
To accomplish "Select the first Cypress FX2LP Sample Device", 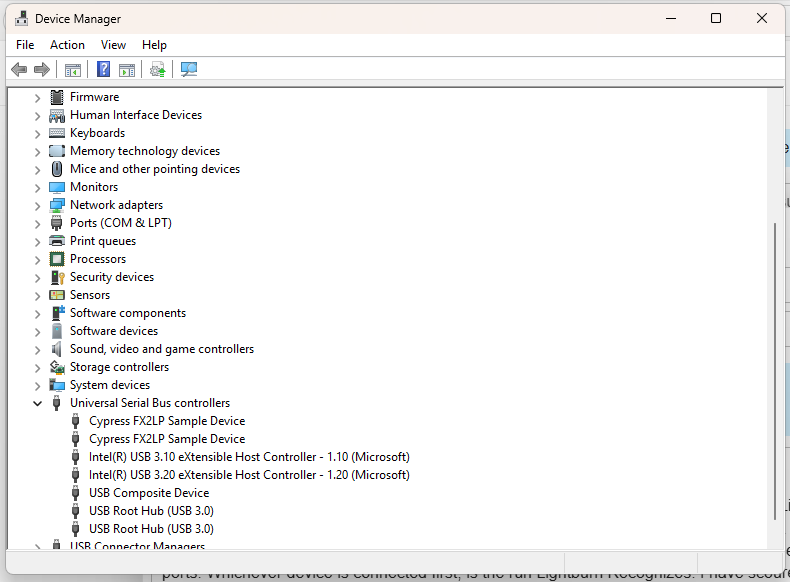I will [x=166, y=421].
